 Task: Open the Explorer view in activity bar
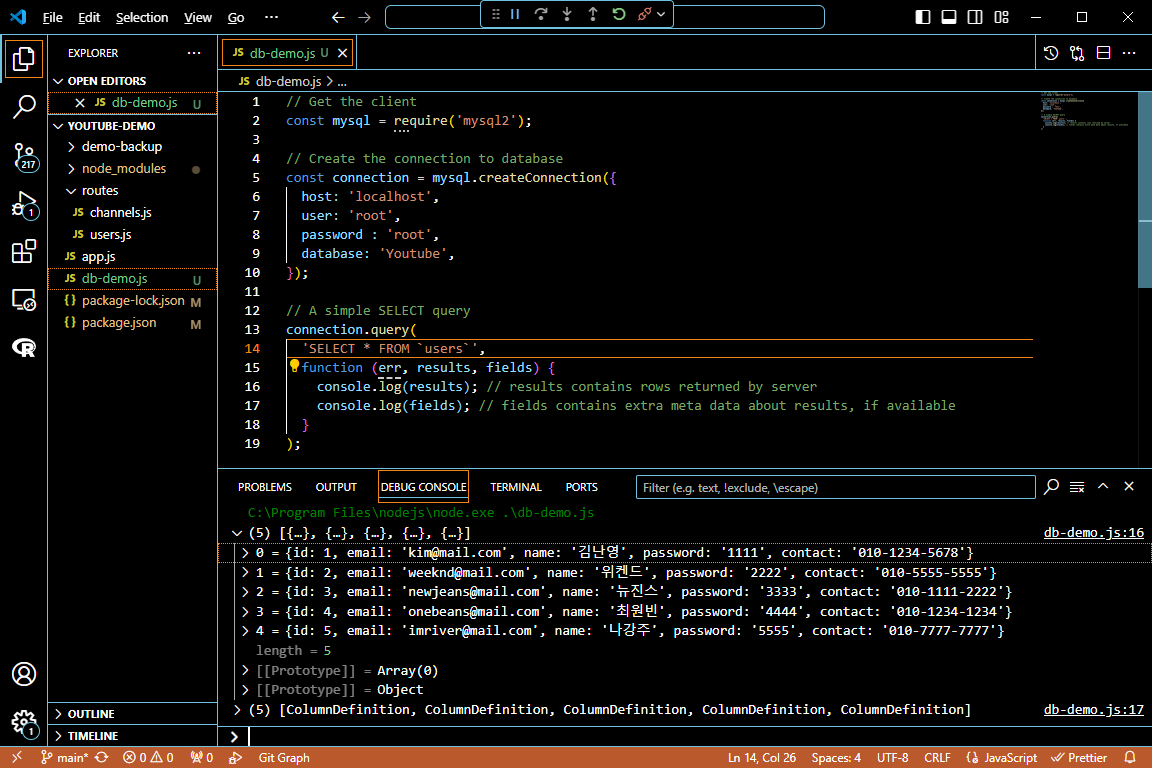coord(24,59)
